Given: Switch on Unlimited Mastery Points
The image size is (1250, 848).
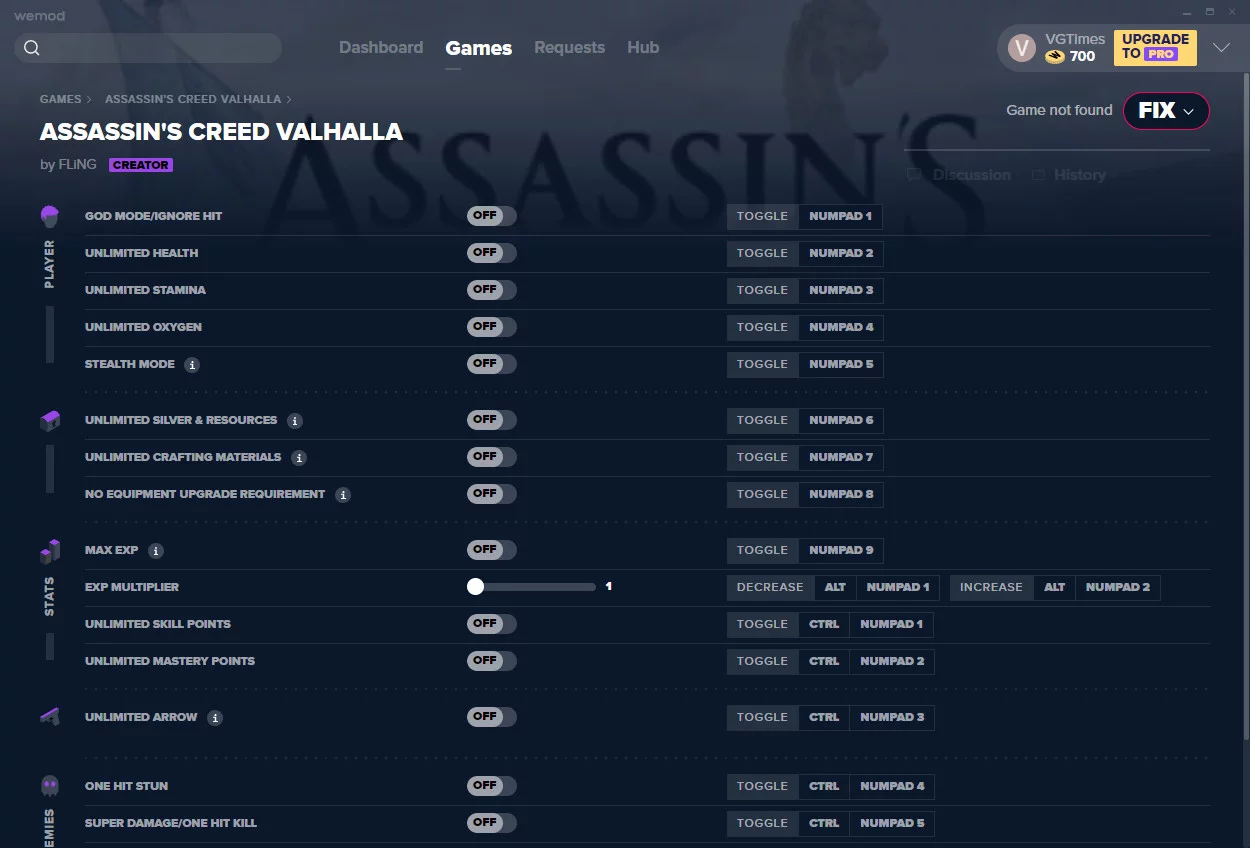Looking at the screenshot, I should click(x=492, y=661).
